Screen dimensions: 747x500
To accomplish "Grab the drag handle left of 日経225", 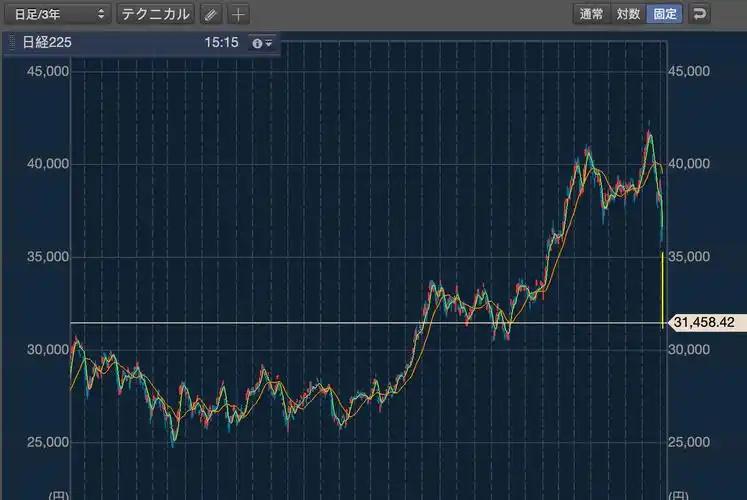I will click(x=12, y=42).
